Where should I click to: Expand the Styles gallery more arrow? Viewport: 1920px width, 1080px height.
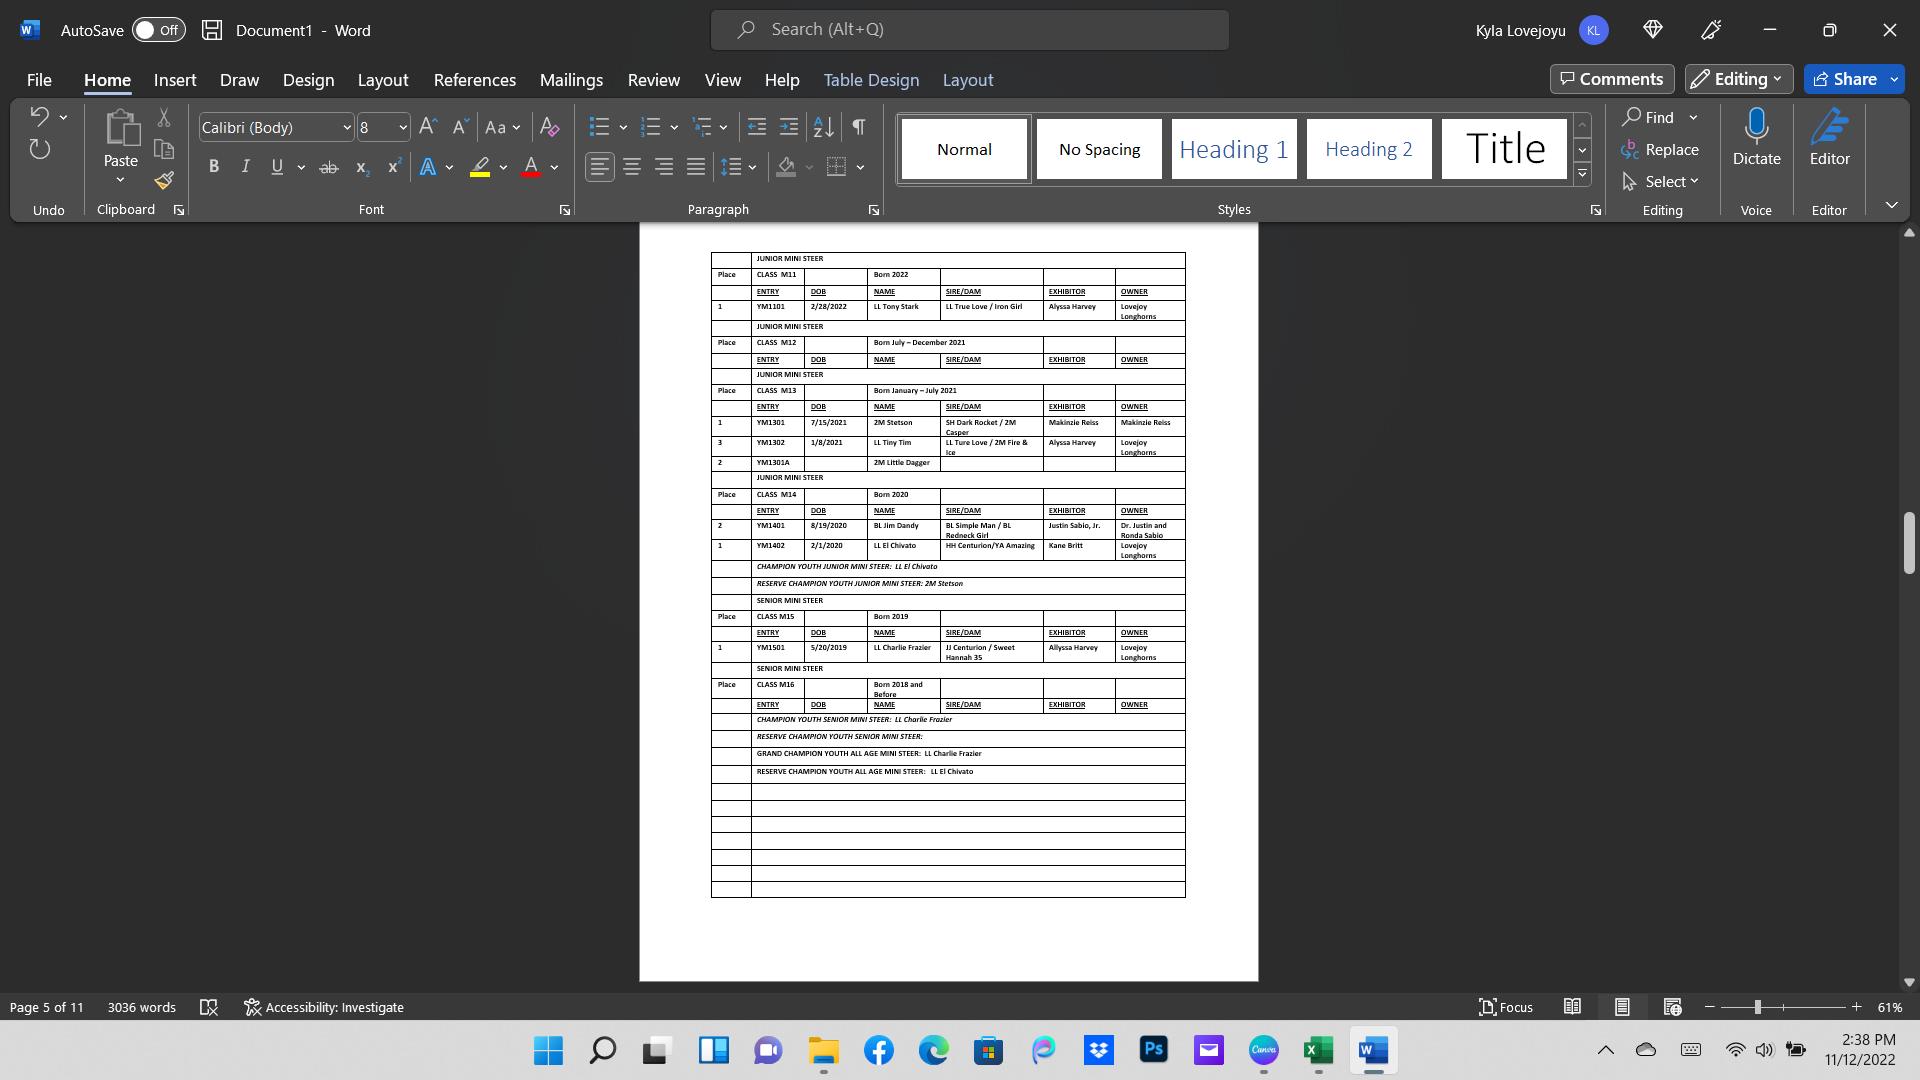point(1582,174)
